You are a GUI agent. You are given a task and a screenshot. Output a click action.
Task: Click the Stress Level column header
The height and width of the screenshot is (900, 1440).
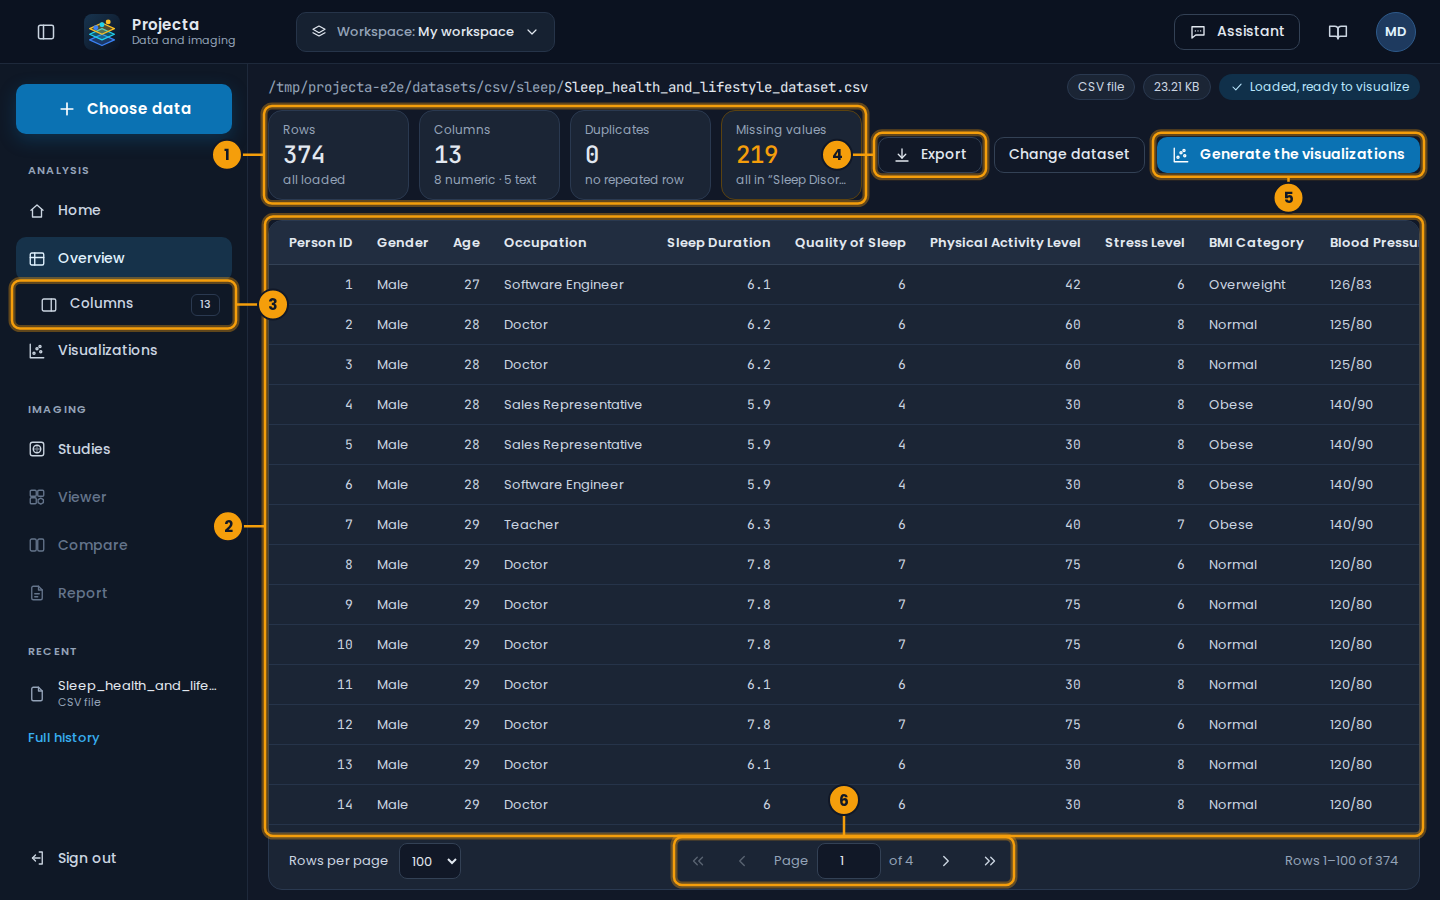pyautogui.click(x=1145, y=243)
